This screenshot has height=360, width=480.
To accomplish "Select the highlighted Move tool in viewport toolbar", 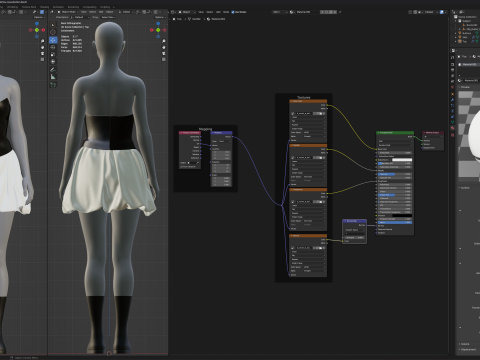I will 53,40.
